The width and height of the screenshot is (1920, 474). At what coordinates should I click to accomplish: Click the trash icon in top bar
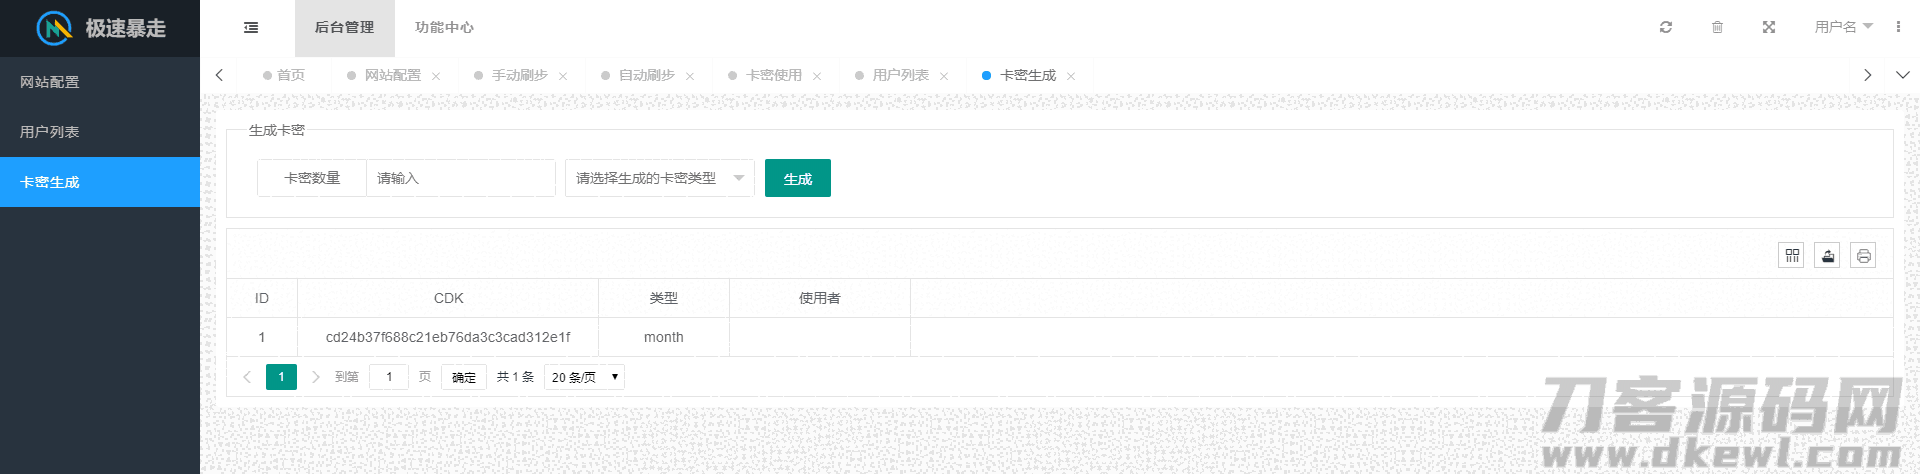1717,27
